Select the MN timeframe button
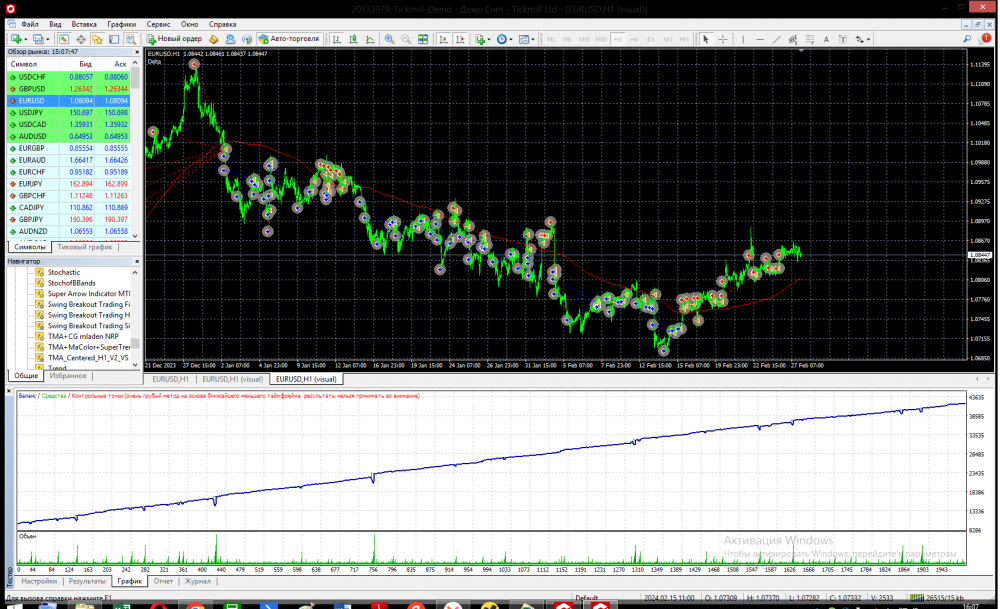The height and width of the screenshot is (609, 1000). (x=684, y=39)
